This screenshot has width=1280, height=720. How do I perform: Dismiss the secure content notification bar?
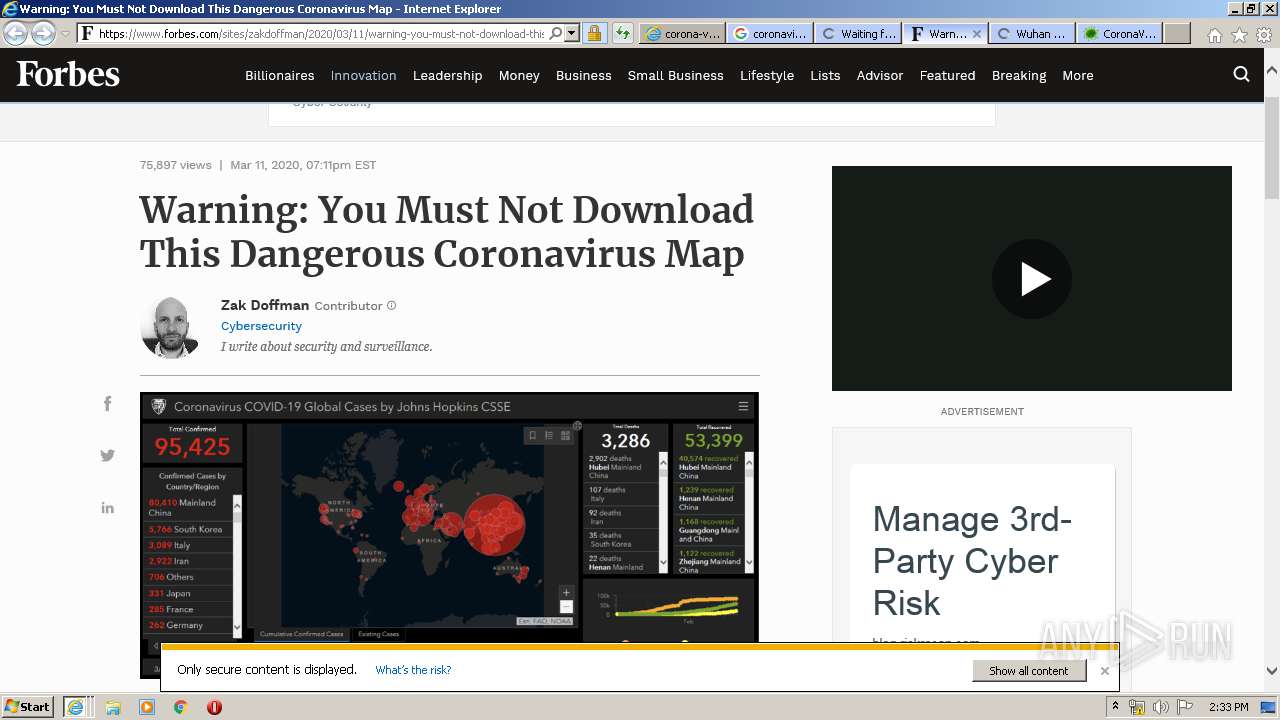tap(1104, 671)
